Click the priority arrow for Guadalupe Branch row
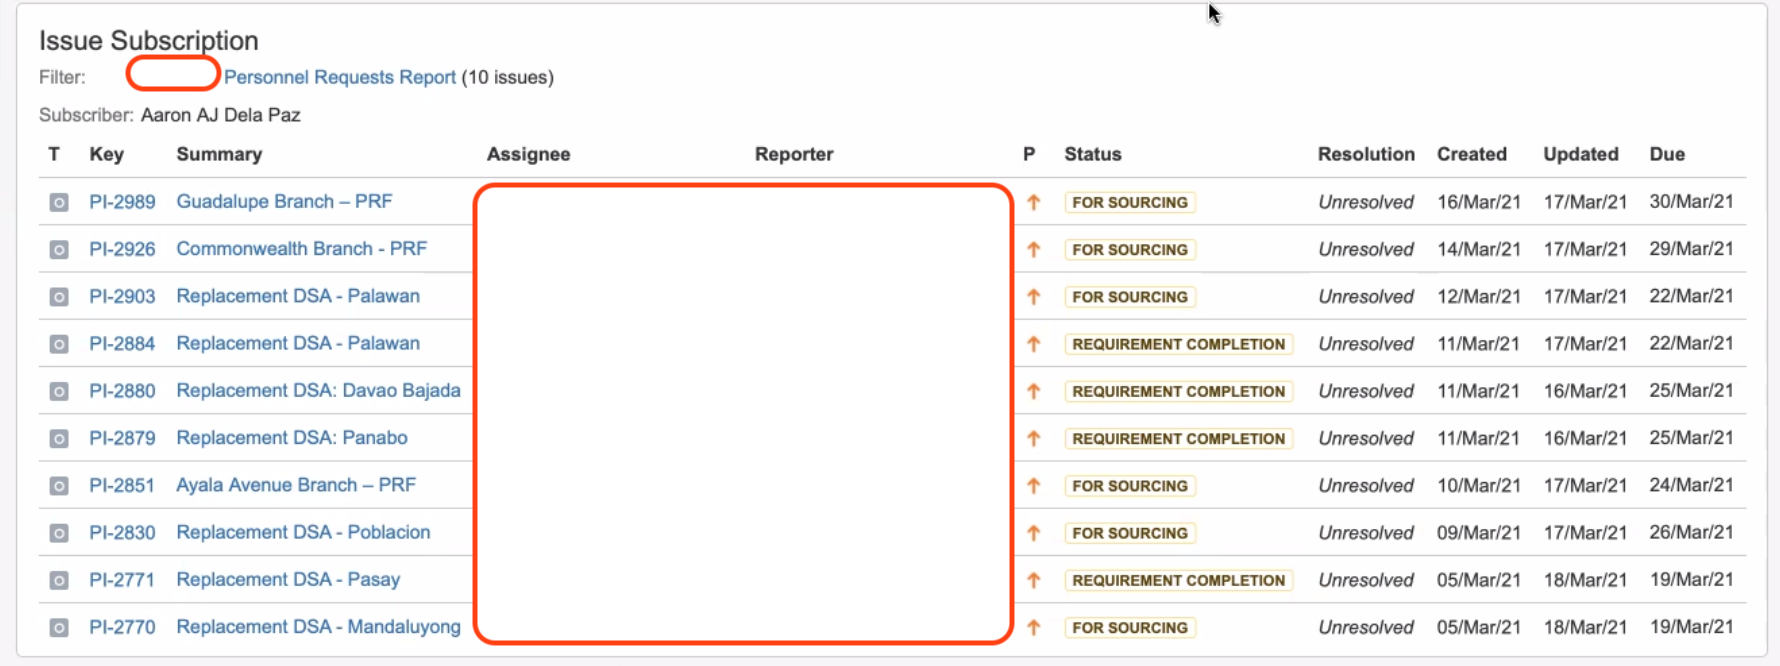 (x=1034, y=202)
